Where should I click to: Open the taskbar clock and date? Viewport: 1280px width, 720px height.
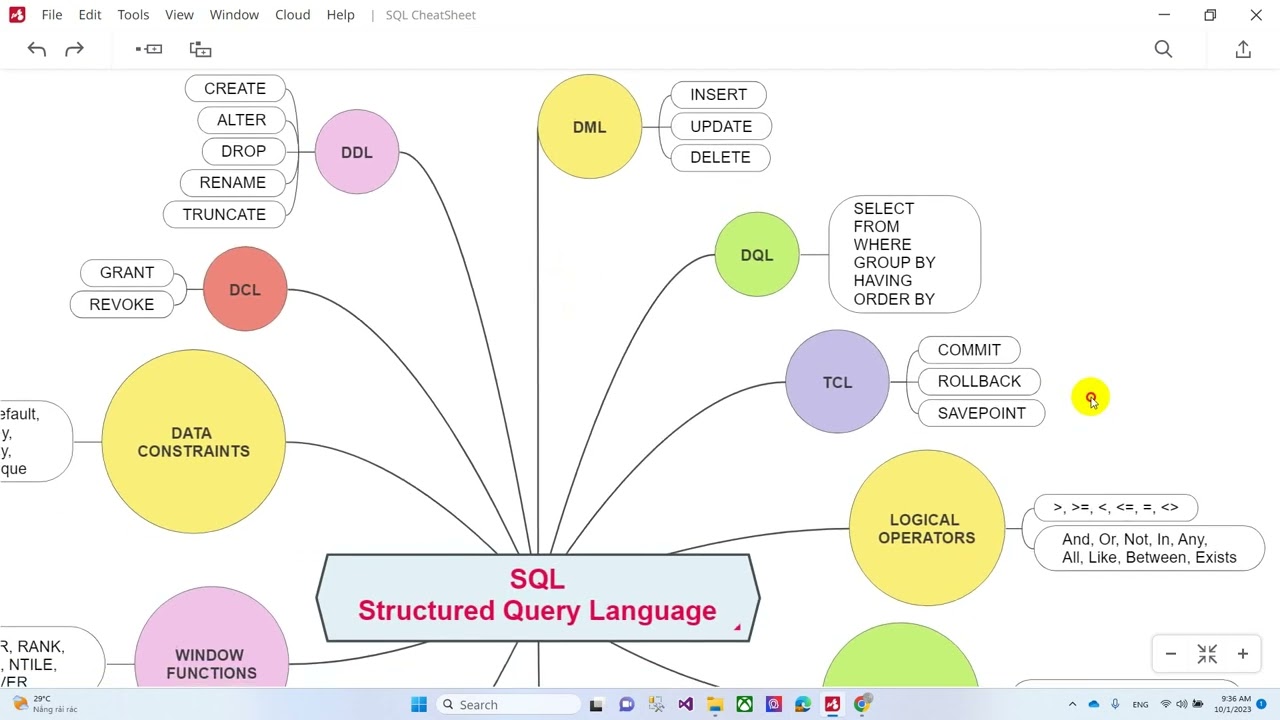(1233, 705)
